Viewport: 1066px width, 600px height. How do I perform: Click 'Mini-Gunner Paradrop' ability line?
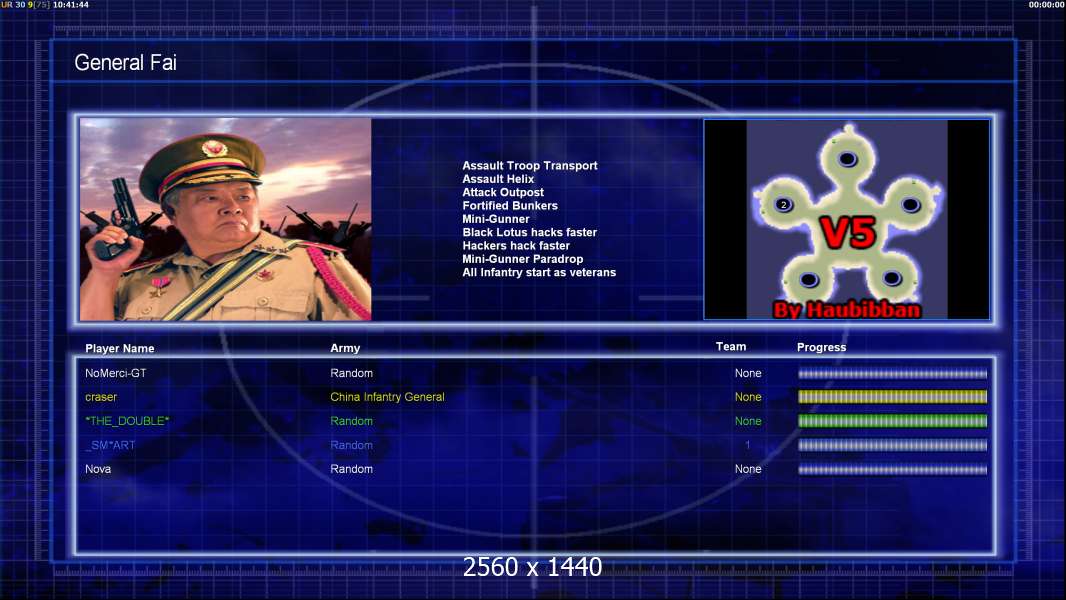(x=522, y=259)
